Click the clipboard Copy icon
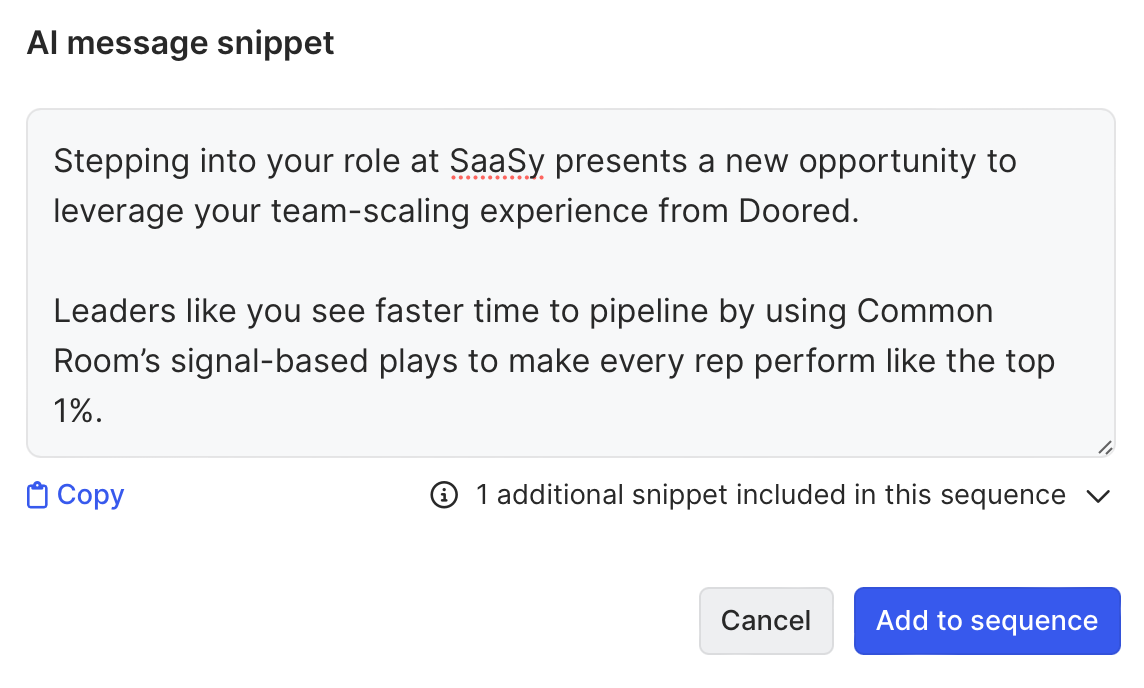Screen dimensions: 1144x688 coord(37,496)
